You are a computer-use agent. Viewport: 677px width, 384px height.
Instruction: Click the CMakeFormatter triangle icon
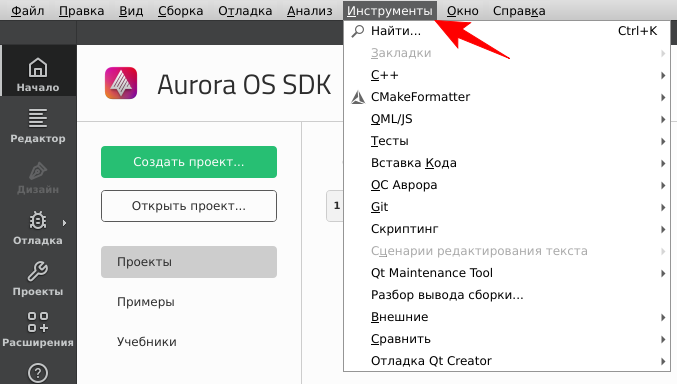coord(358,97)
